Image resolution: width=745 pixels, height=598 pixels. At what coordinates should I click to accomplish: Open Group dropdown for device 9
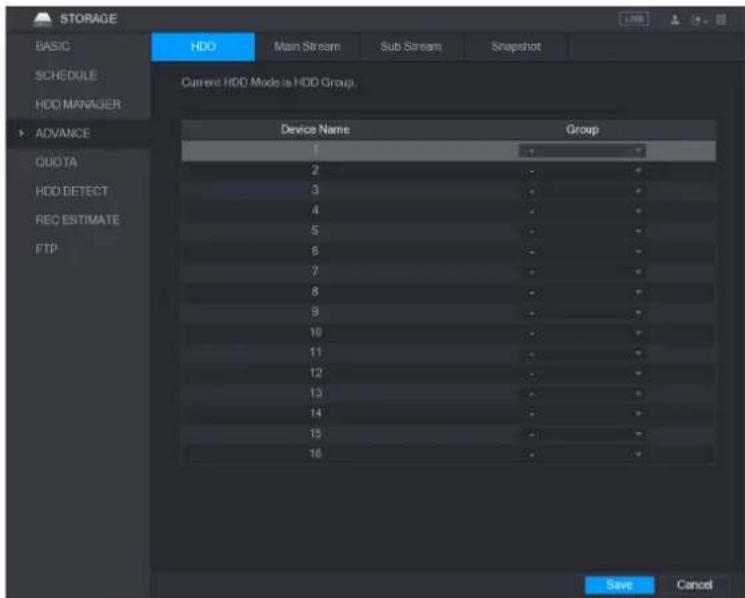click(582, 313)
